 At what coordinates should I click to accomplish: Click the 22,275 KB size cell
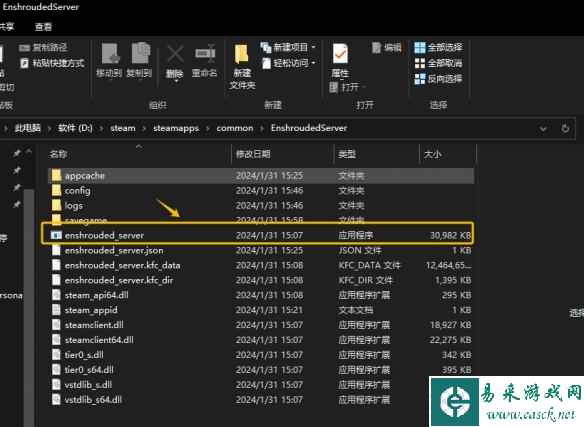point(450,339)
